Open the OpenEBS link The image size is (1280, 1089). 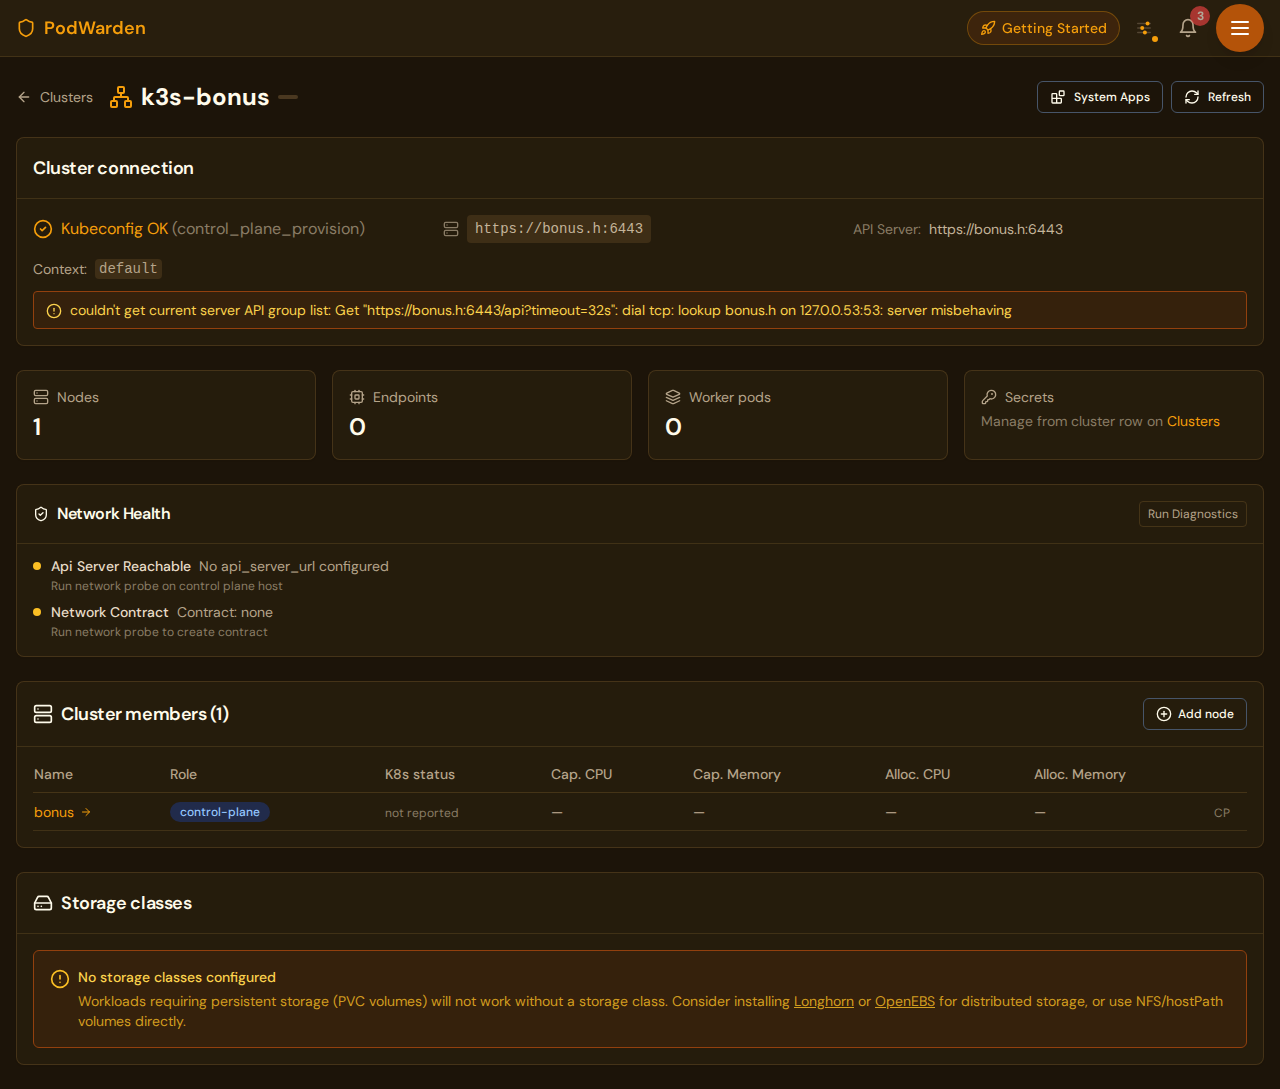point(904,1001)
